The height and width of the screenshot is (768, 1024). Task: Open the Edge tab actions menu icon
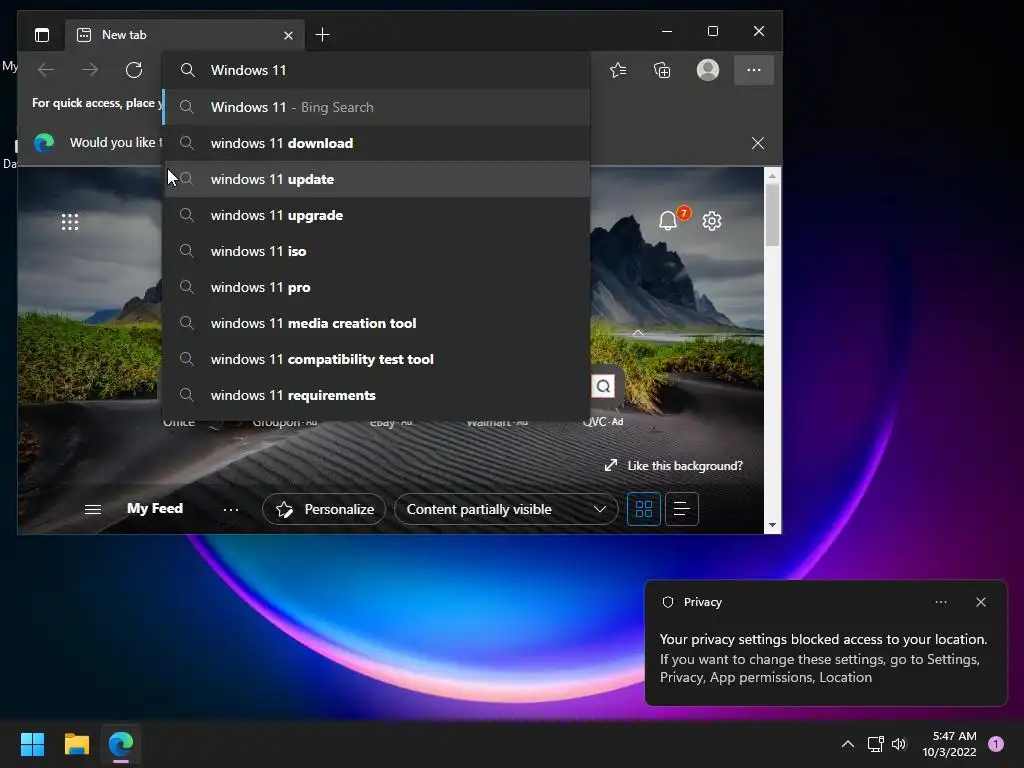tap(42, 35)
